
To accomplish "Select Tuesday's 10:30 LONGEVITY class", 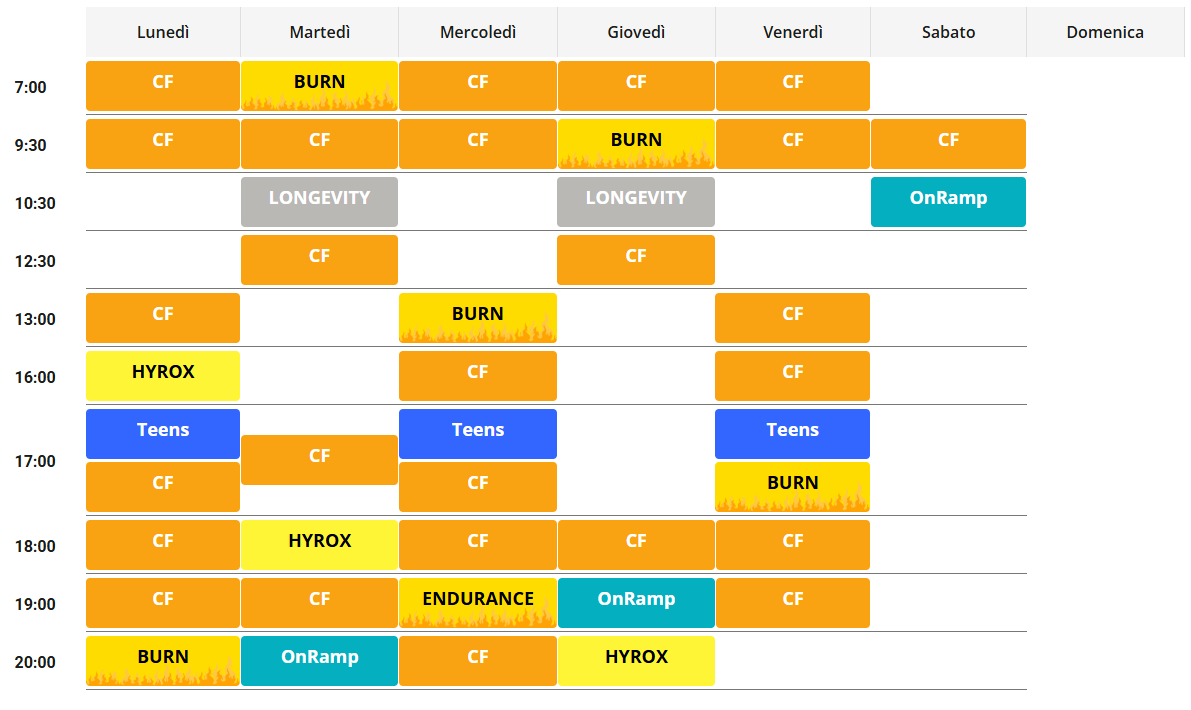I will click(x=319, y=202).
